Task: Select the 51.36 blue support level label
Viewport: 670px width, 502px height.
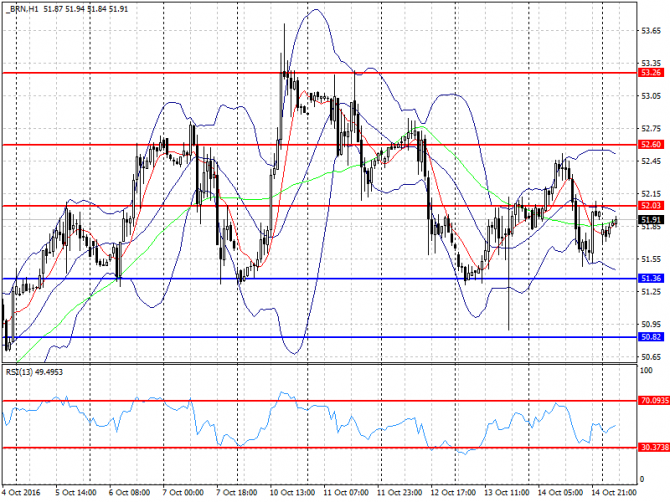Action: (x=651, y=279)
